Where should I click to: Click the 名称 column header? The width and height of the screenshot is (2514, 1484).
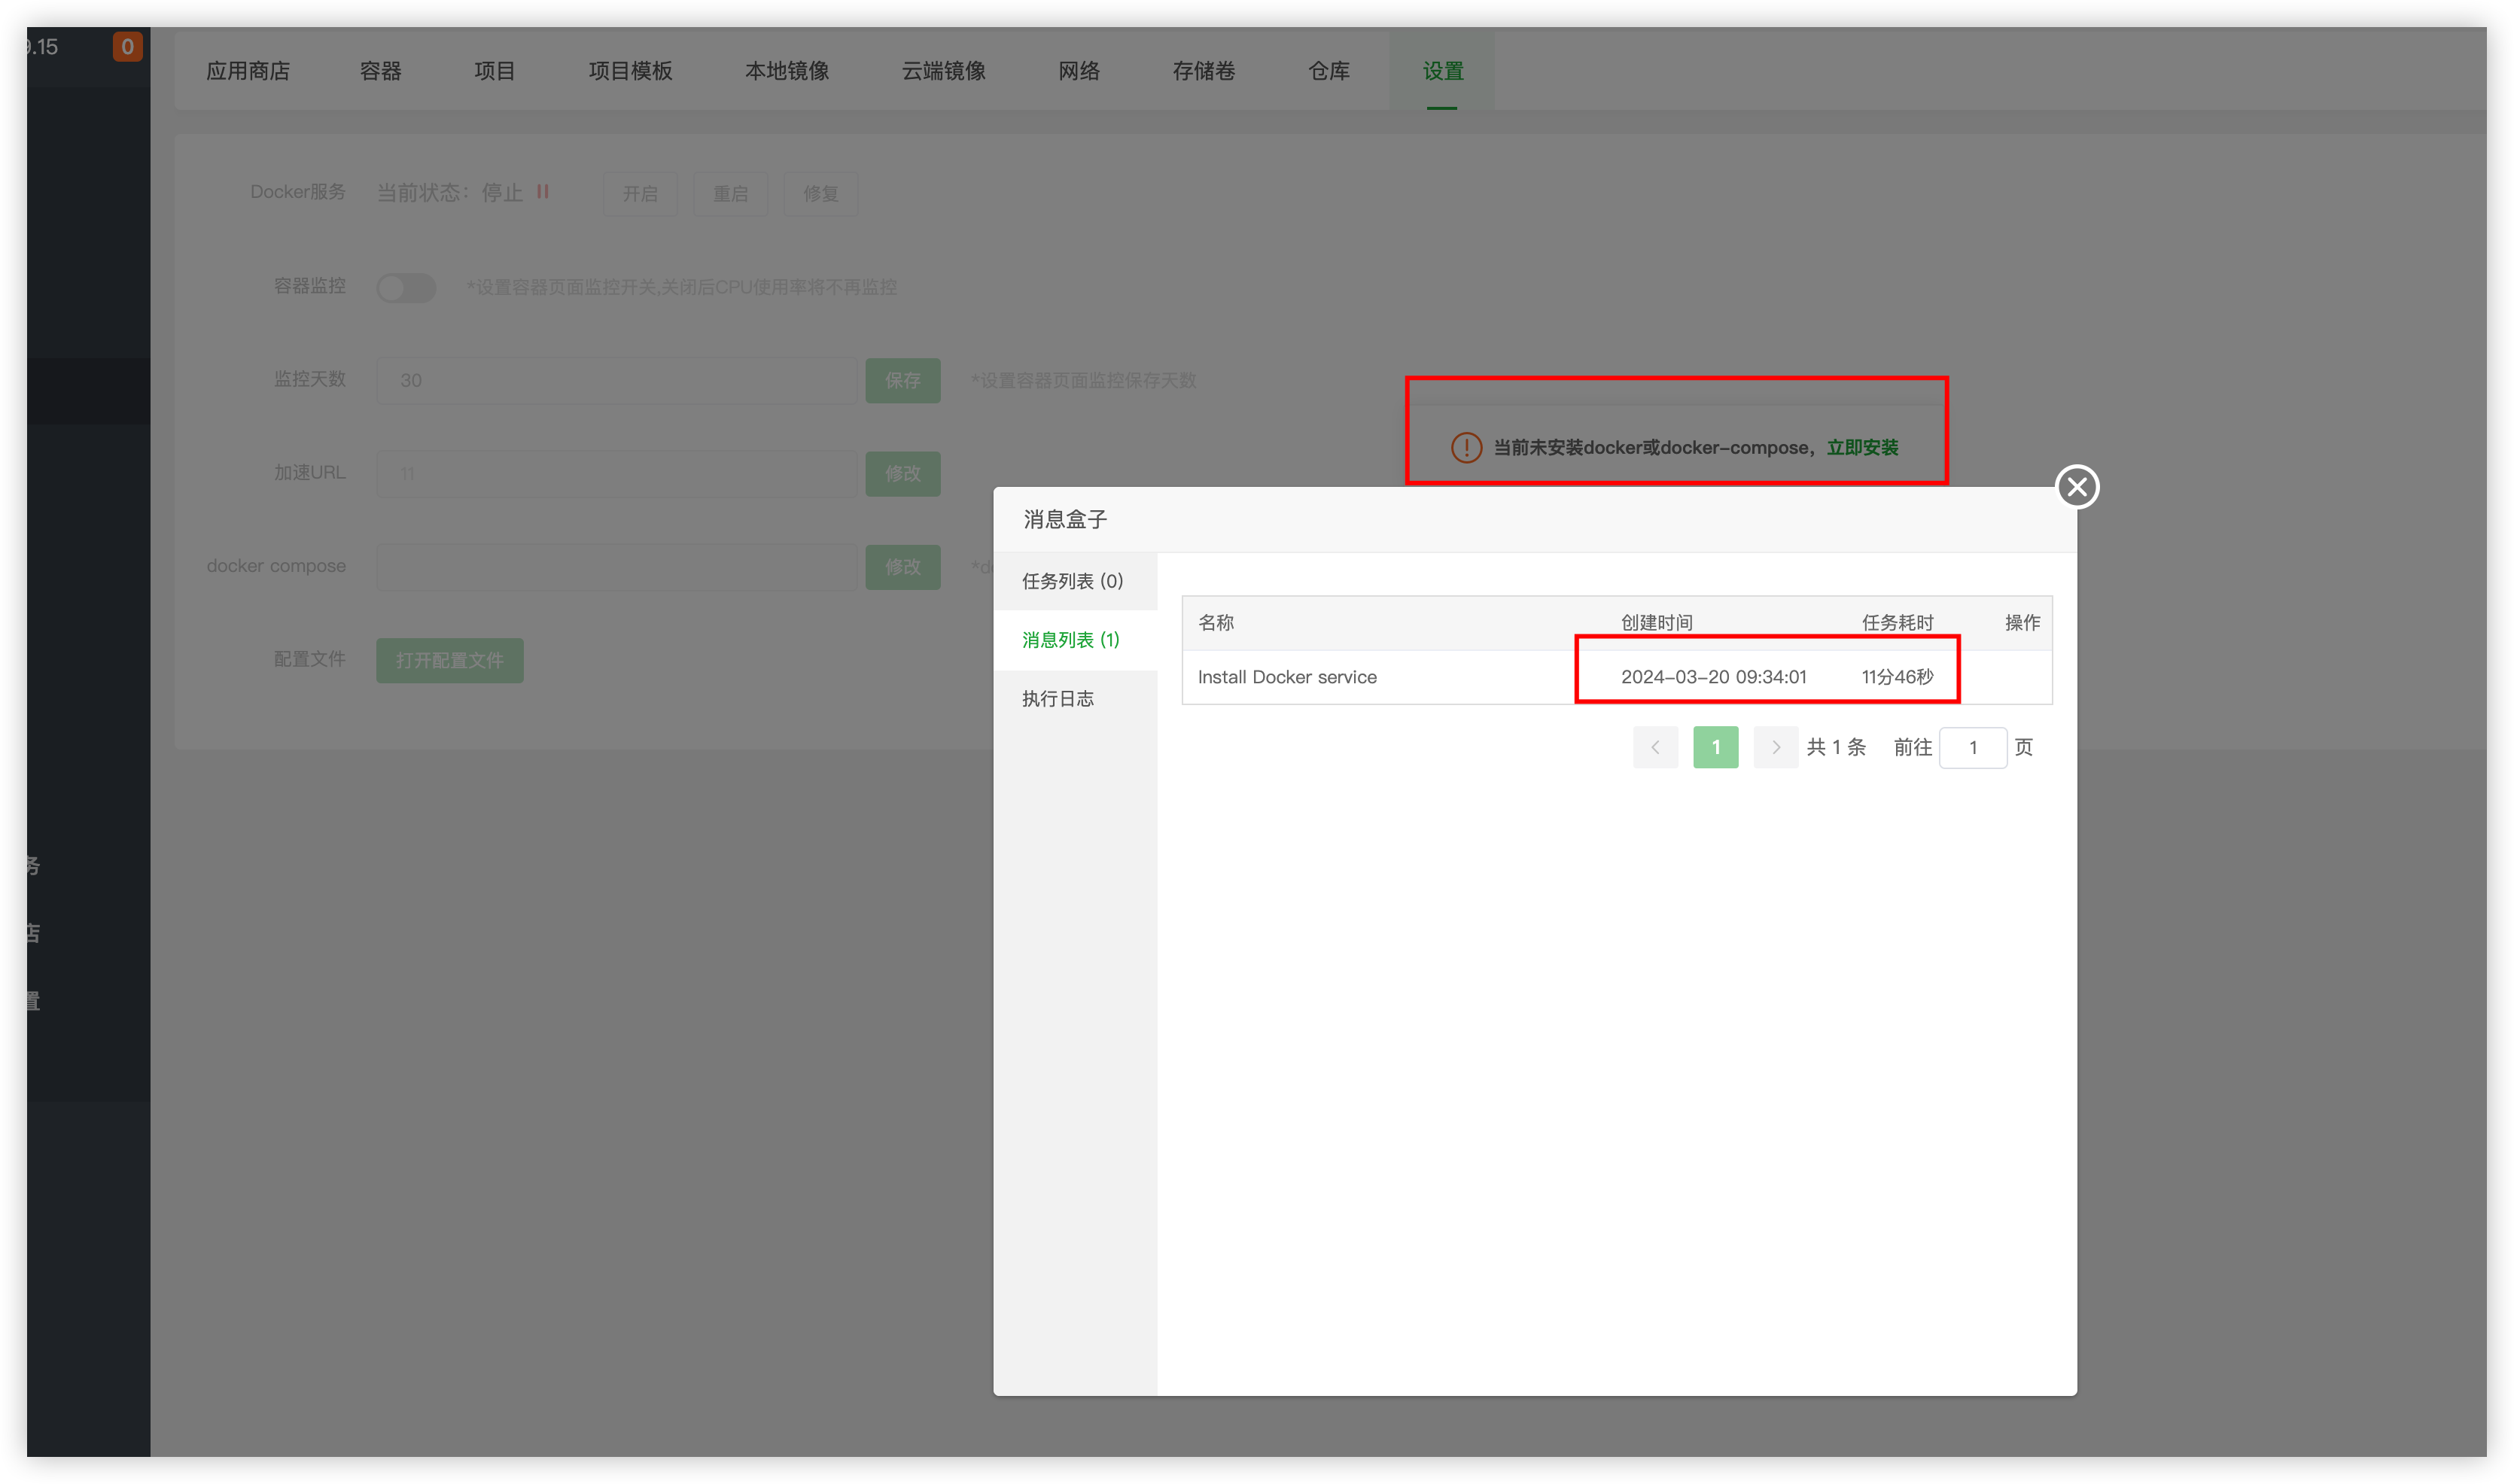1216,623
